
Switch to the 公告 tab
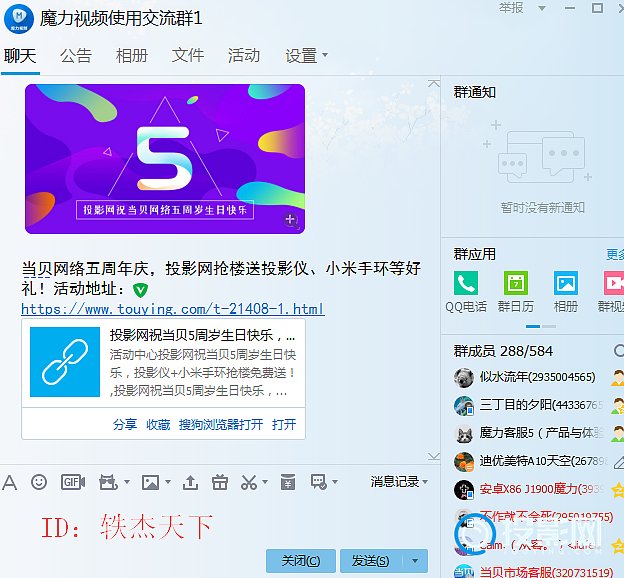[x=76, y=56]
